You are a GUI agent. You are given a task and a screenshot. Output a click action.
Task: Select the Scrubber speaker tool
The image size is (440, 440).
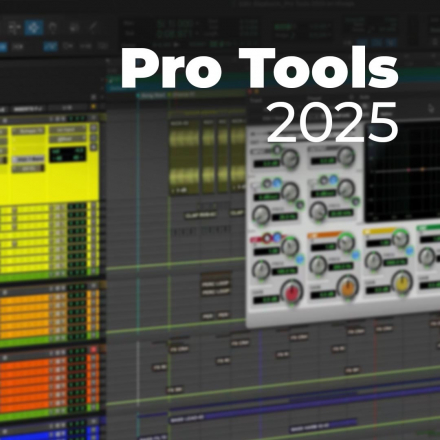point(74,27)
